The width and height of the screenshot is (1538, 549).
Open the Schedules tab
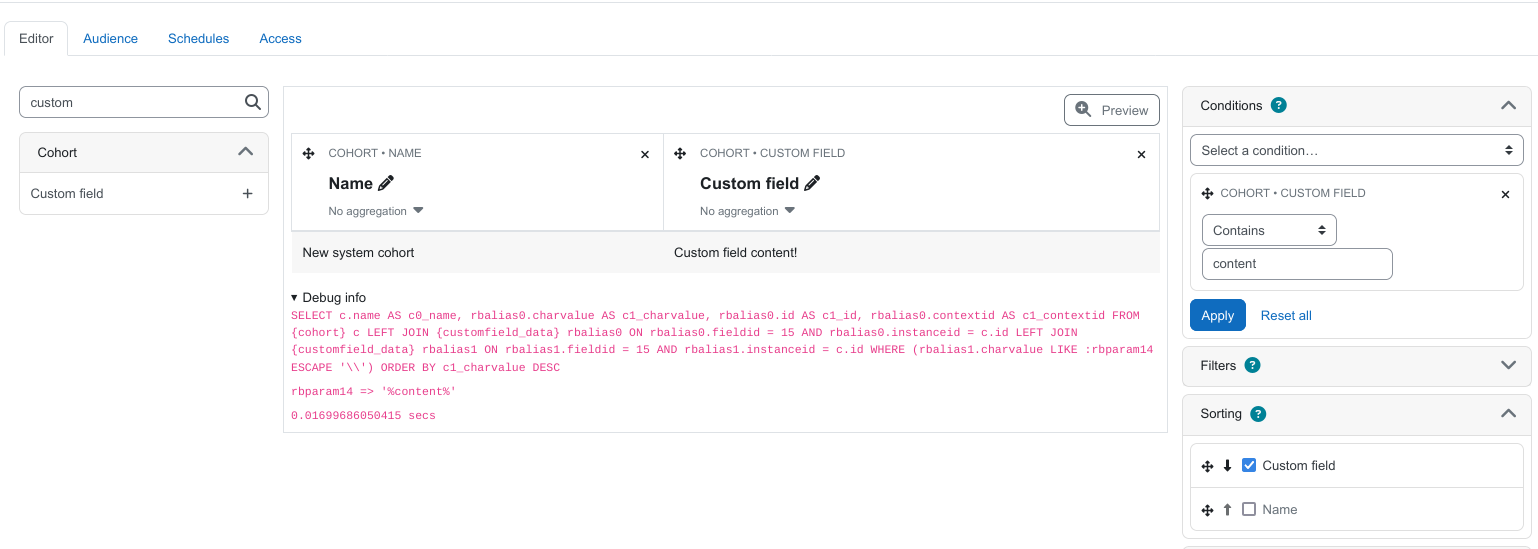(x=198, y=38)
